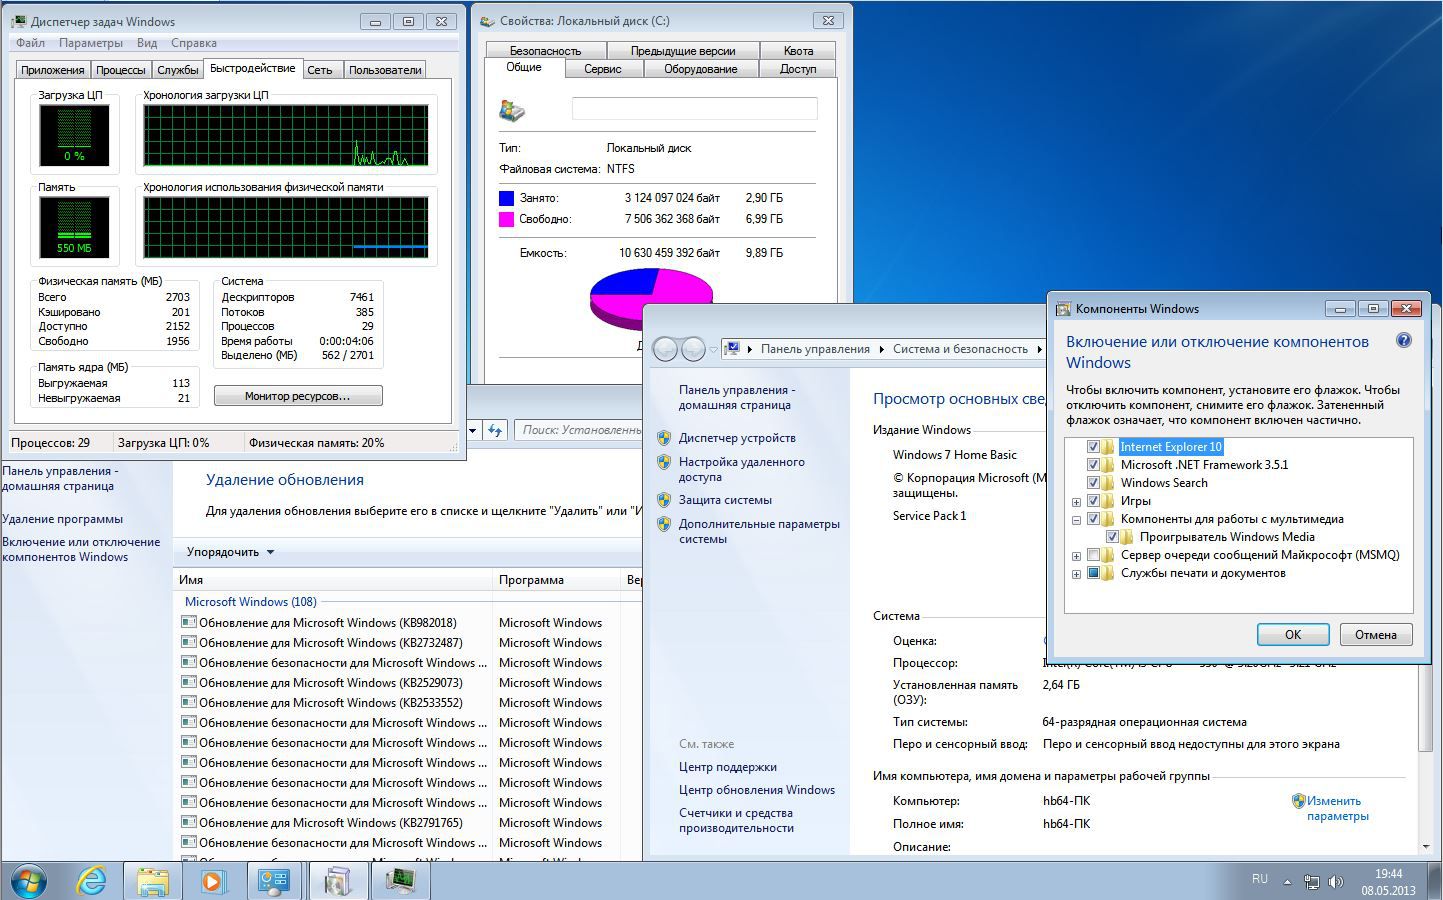The image size is (1443, 900).
Task: Collapse Компоненты для работы с мультимедиа node
Action: [1076, 520]
